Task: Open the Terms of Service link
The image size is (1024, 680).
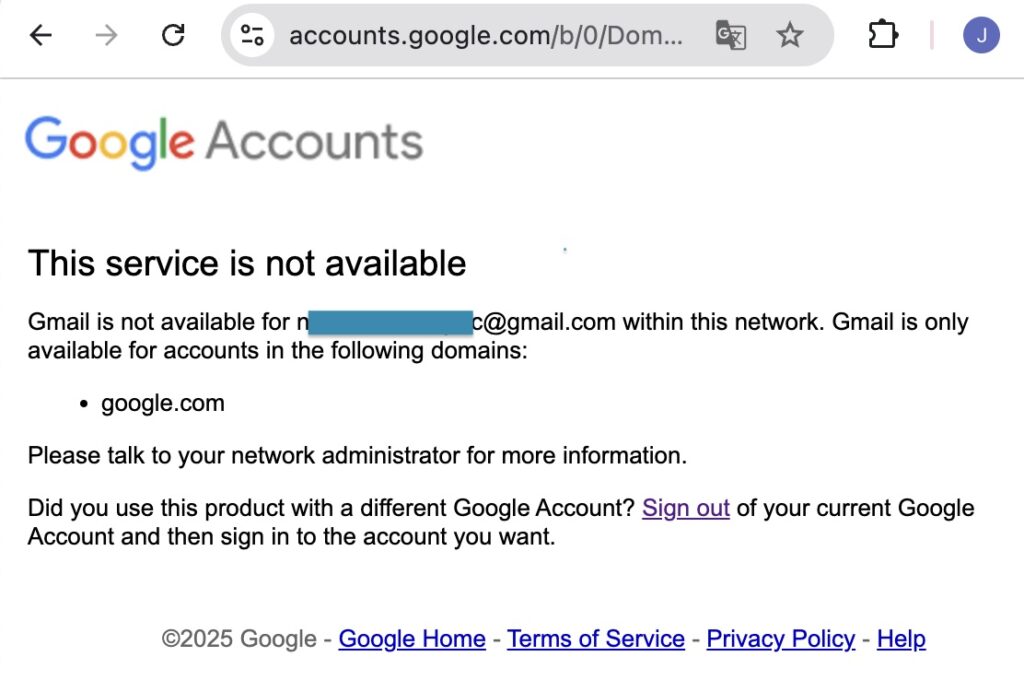Action: 596,639
